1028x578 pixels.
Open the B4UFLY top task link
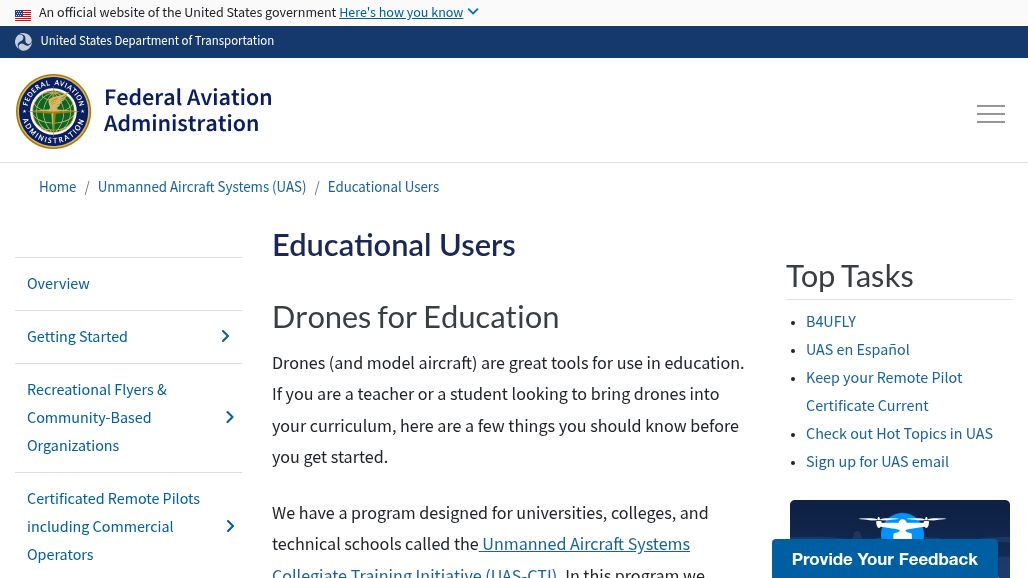[831, 322]
